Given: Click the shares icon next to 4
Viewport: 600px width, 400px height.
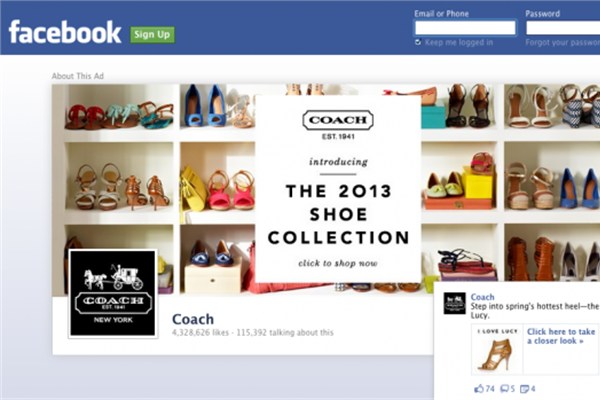Looking at the screenshot, I should click(x=525, y=389).
